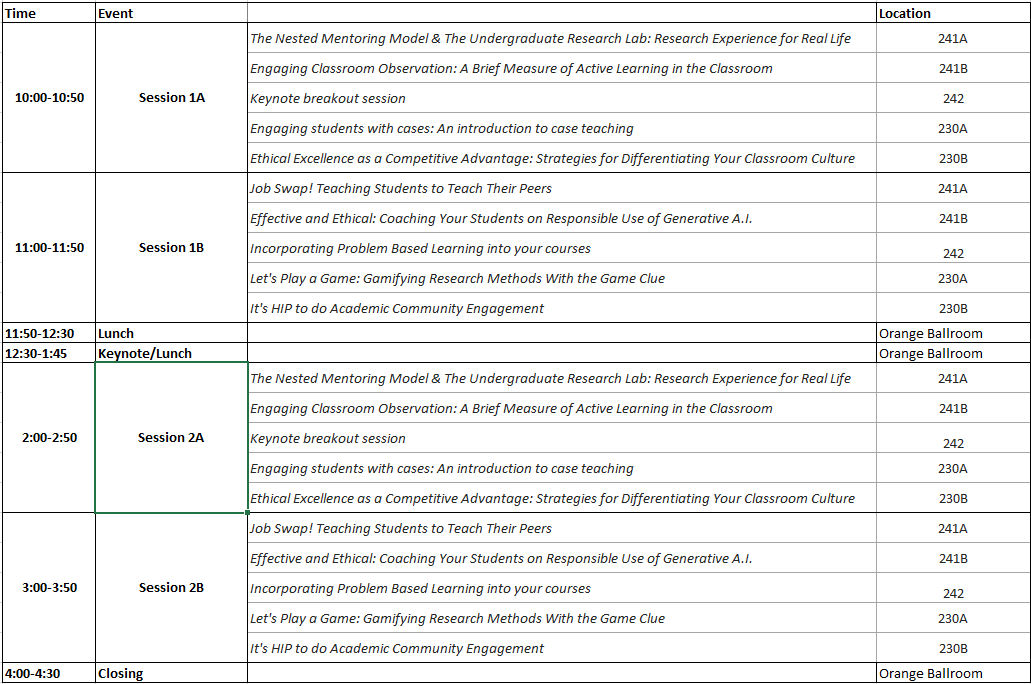This screenshot has width=1031, height=684.
Task: Click location 241A for Session 2B Job Swap
Action: click(953, 528)
